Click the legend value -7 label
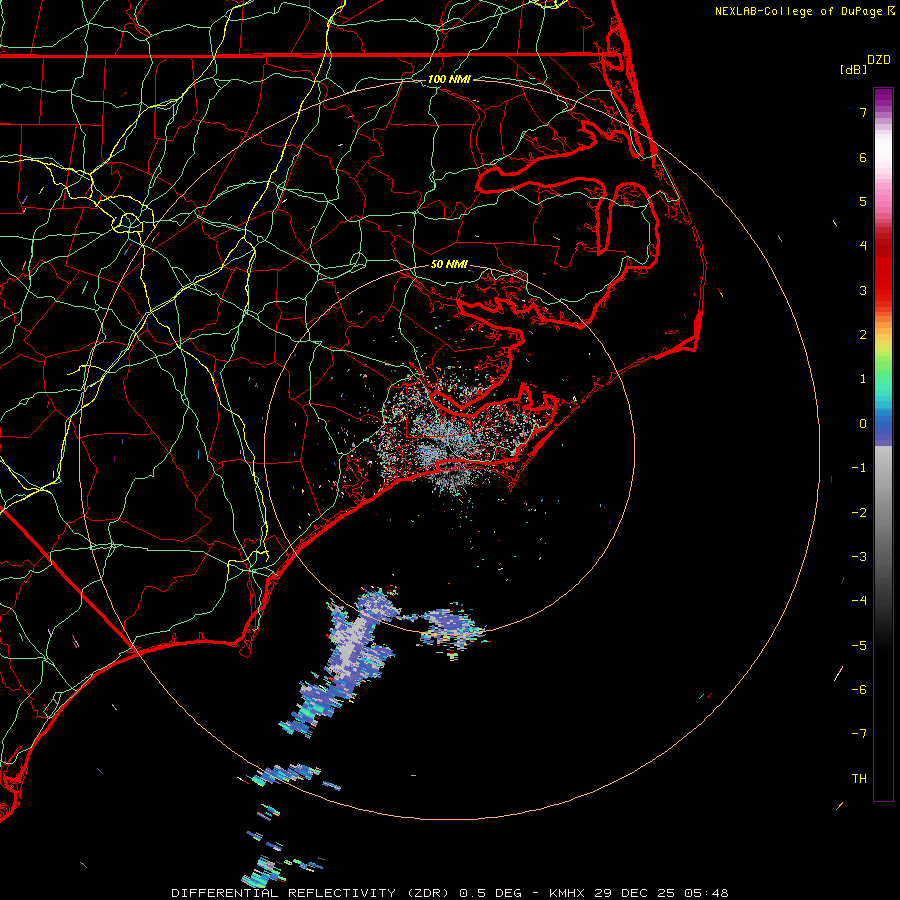This screenshot has height=900, width=900. click(x=859, y=734)
